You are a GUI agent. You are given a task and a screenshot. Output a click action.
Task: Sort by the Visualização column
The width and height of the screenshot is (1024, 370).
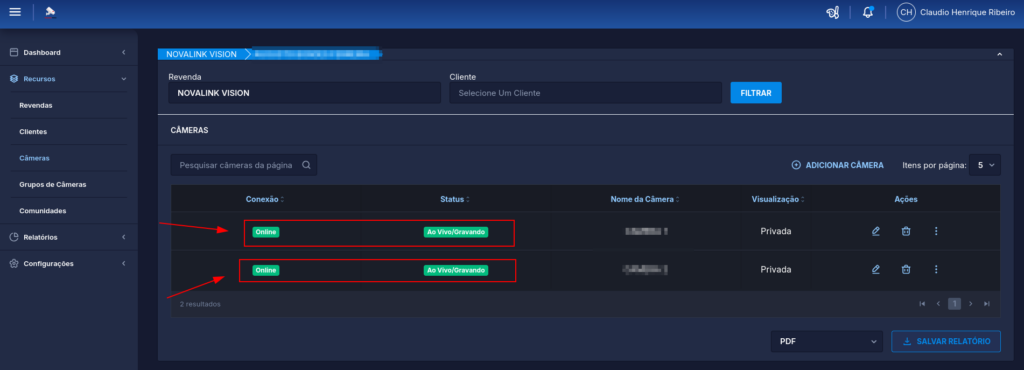point(778,199)
